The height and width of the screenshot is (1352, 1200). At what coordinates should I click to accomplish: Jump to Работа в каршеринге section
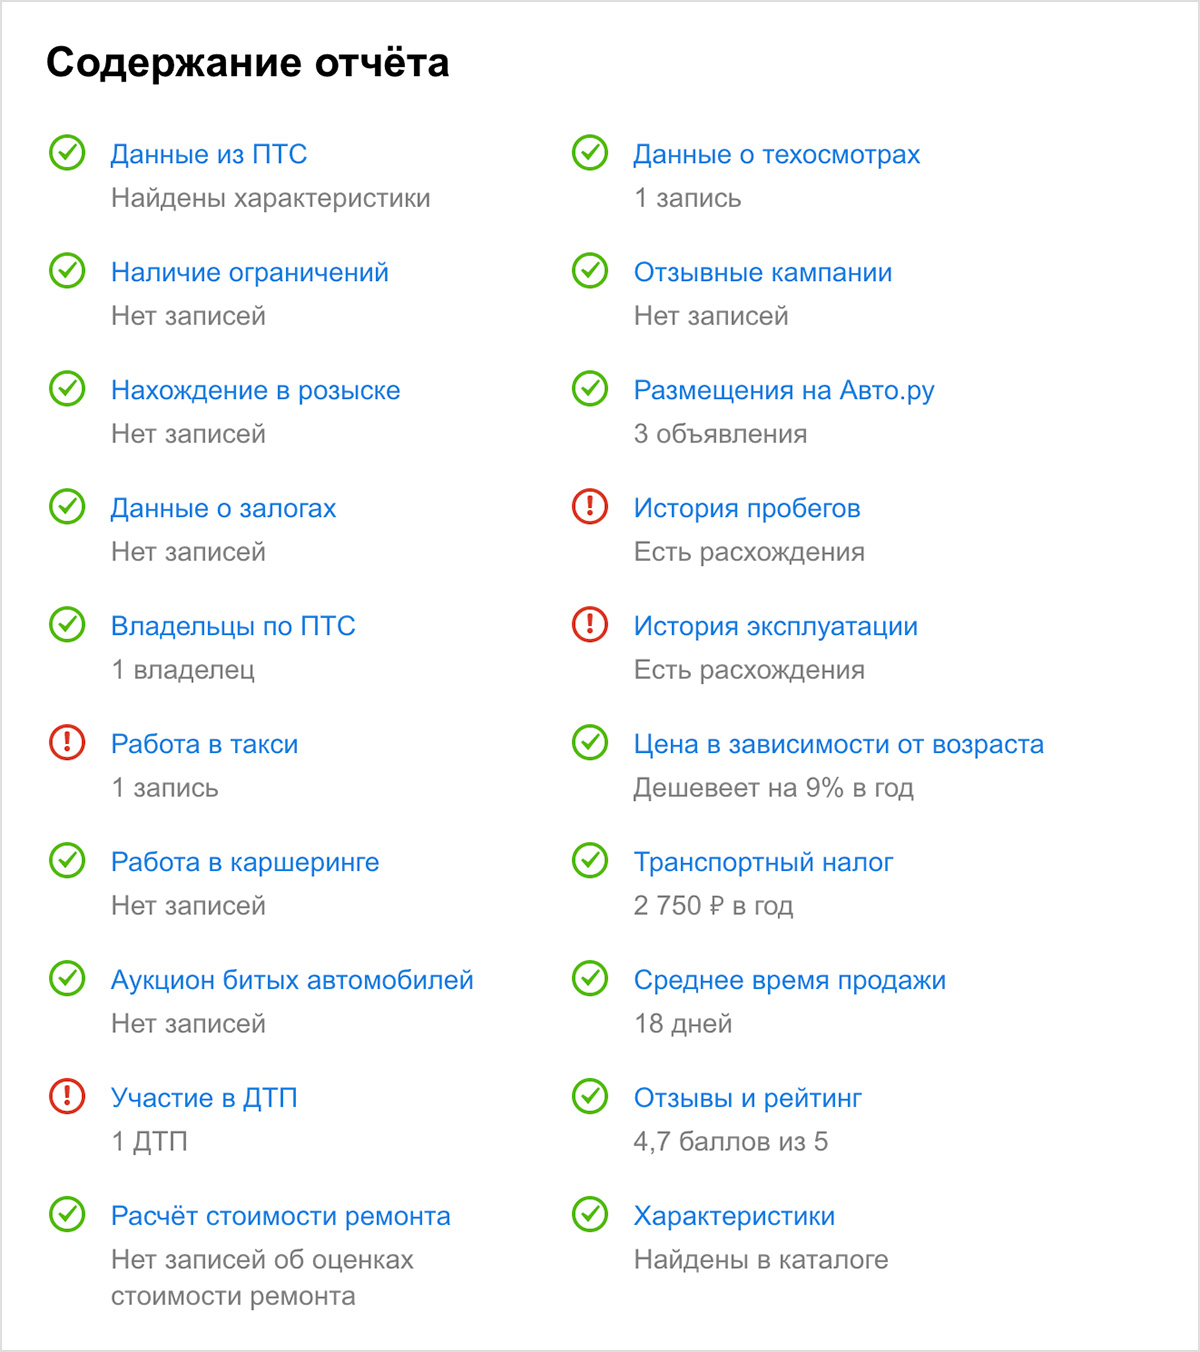[x=245, y=863]
